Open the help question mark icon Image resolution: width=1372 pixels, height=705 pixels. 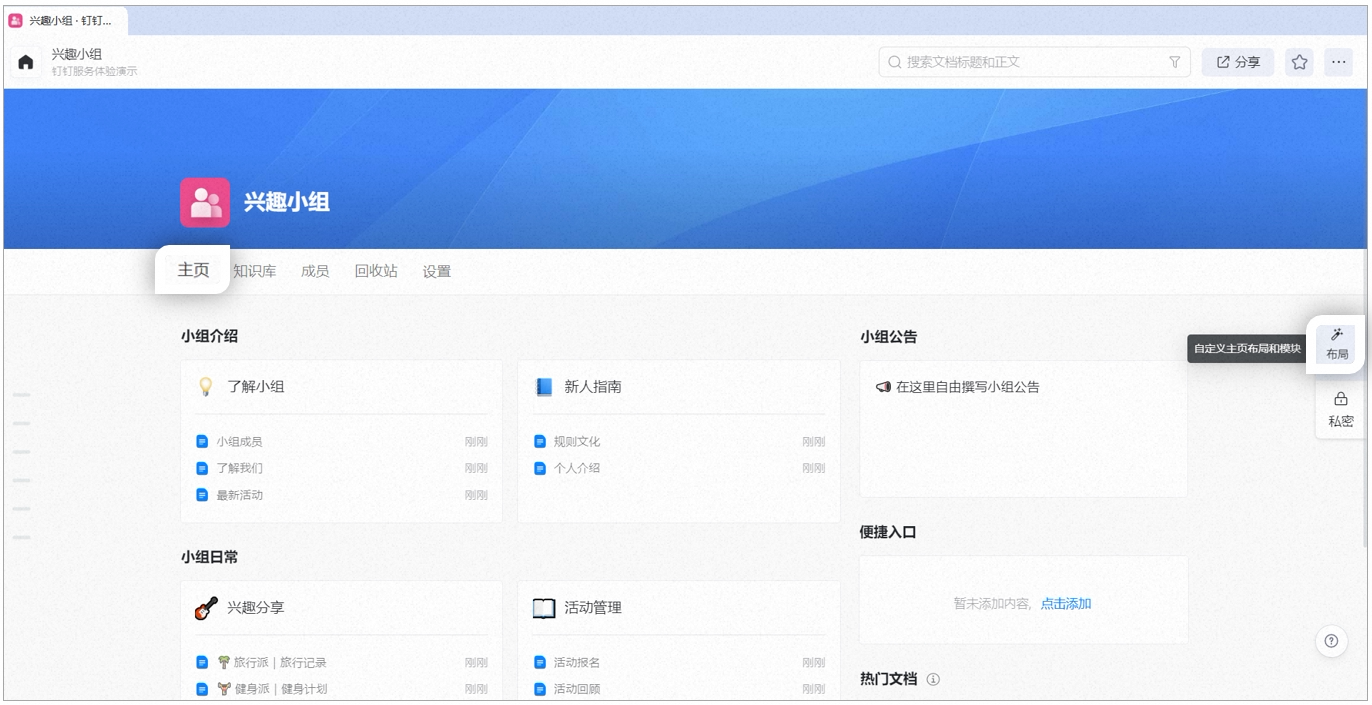click(x=1331, y=642)
